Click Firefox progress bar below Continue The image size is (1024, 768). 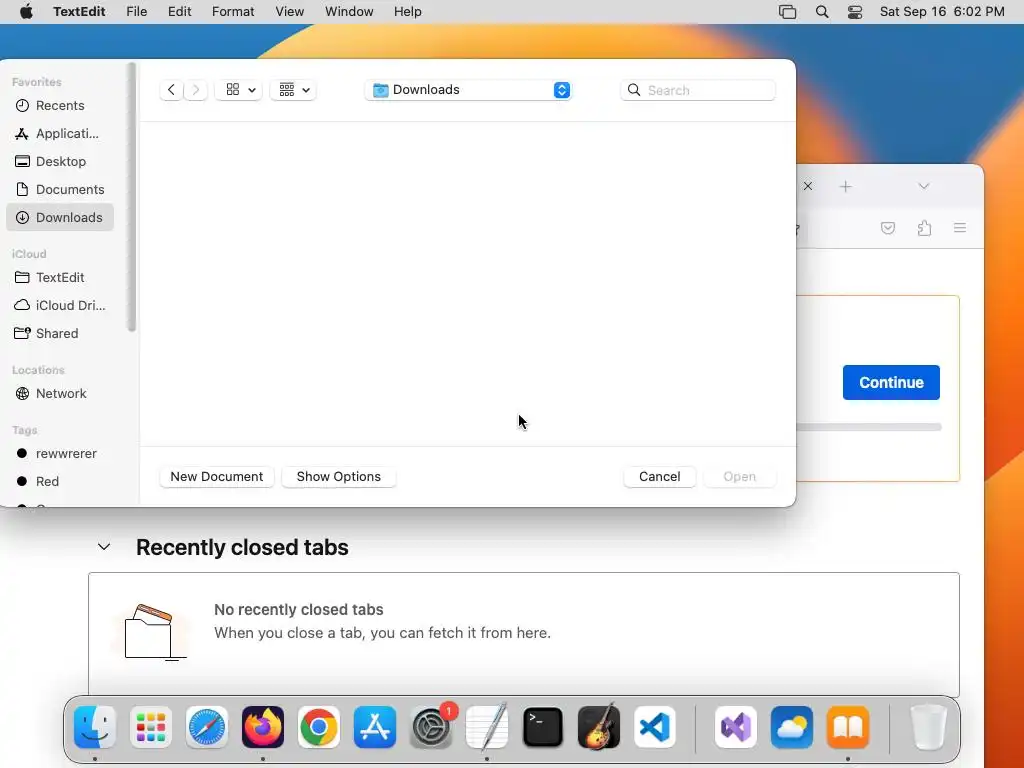coord(869,427)
